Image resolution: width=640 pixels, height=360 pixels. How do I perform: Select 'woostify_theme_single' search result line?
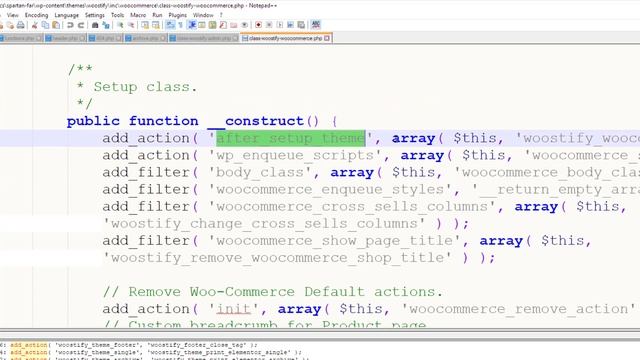151,352
